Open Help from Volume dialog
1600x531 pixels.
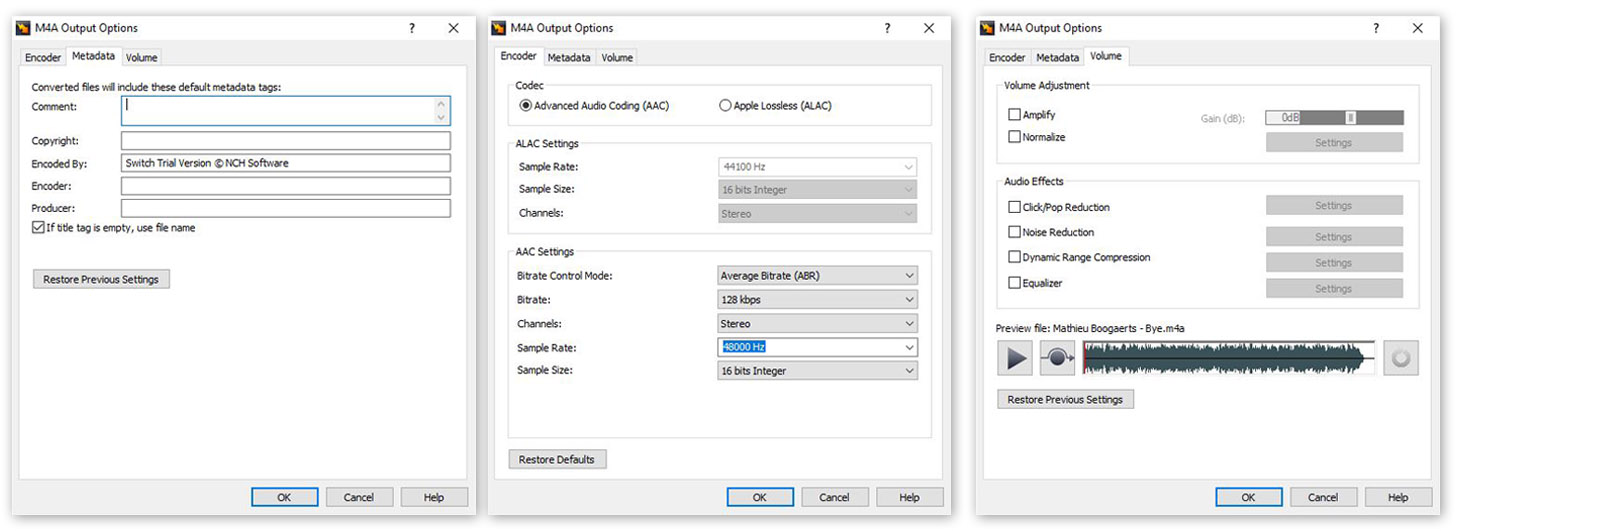click(1398, 497)
